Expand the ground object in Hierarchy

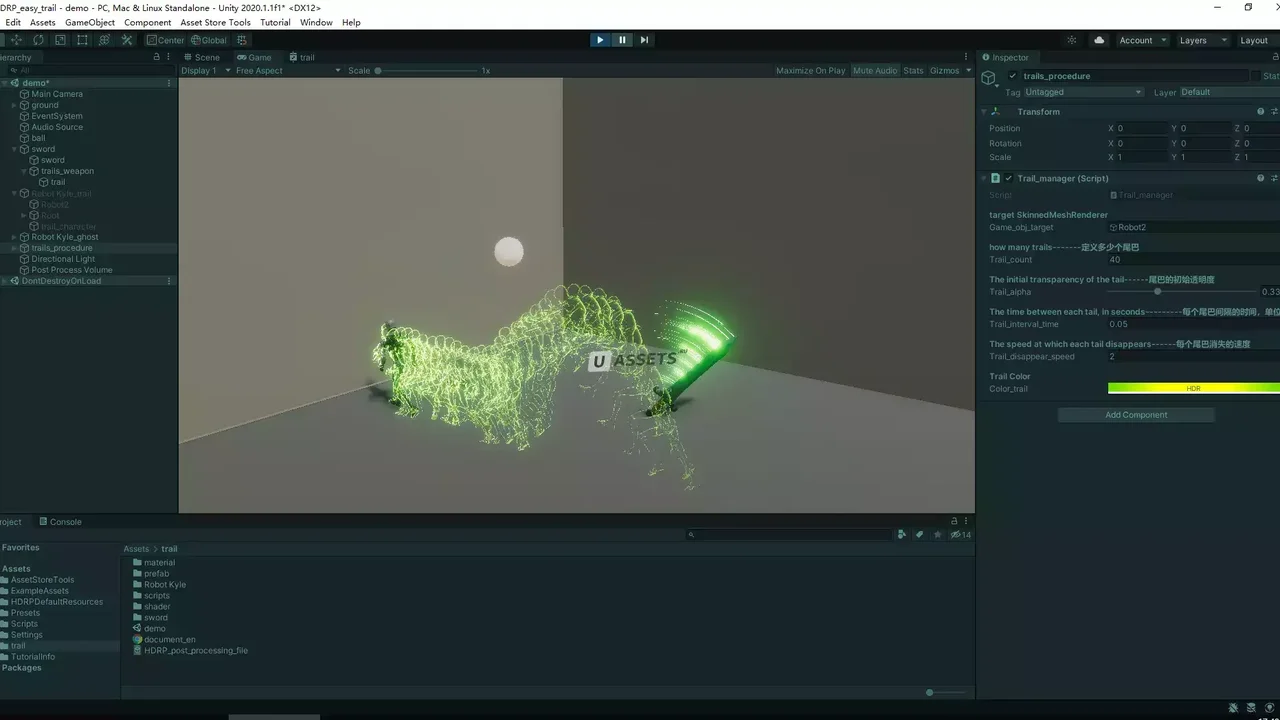tap(15, 105)
